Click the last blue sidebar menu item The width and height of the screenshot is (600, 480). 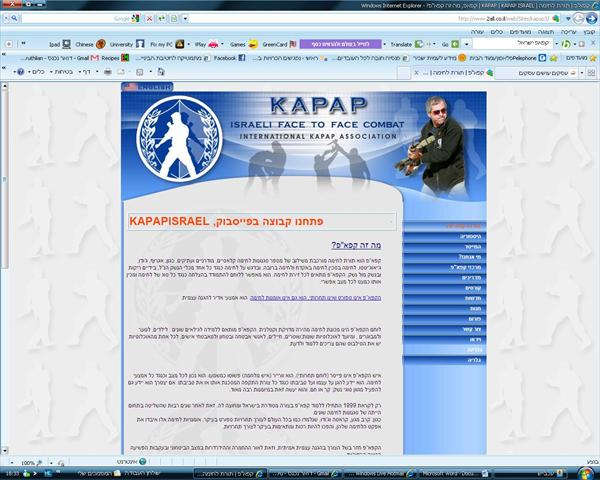444,360
